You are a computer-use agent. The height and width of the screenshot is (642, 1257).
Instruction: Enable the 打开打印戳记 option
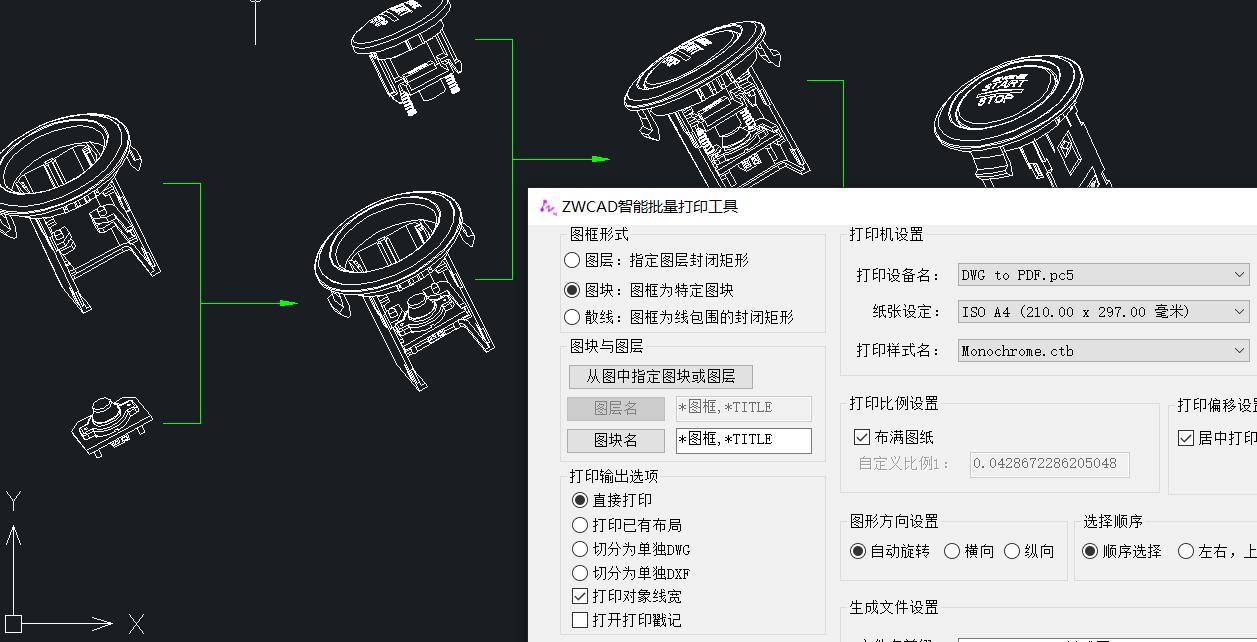[x=580, y=618]
